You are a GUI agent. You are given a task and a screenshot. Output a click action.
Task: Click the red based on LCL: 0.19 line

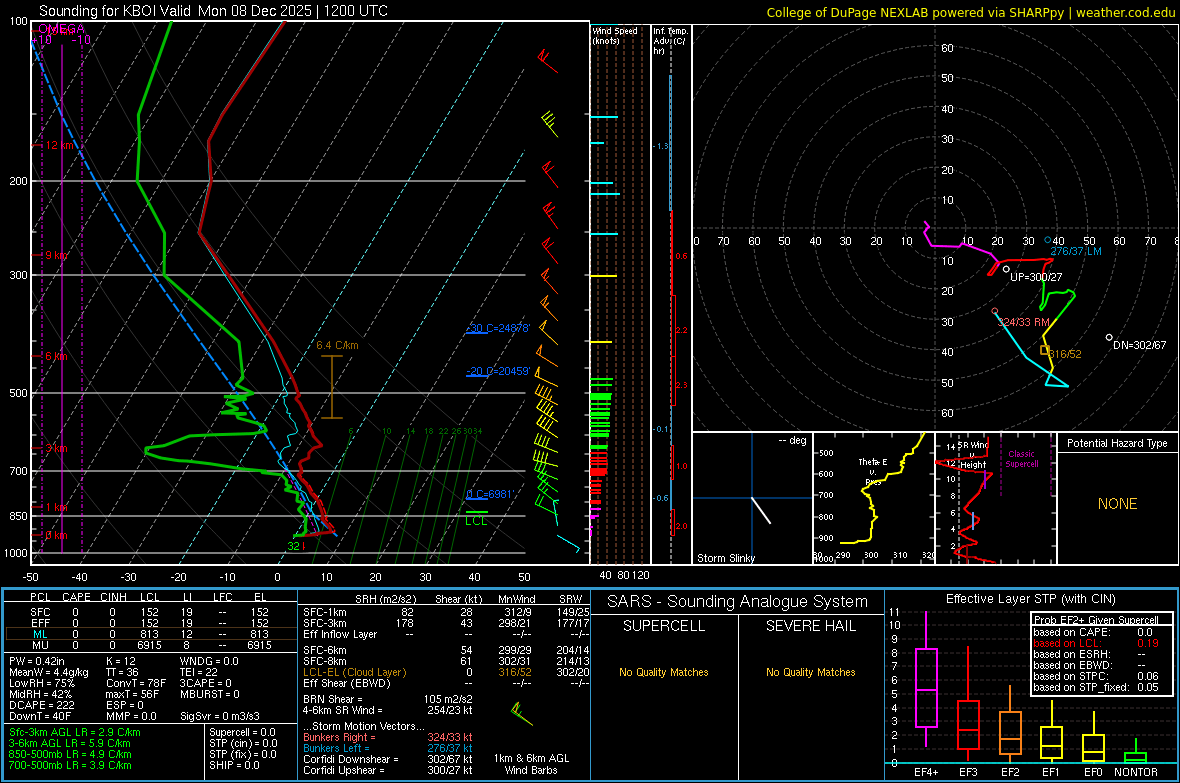(1096, 643)
